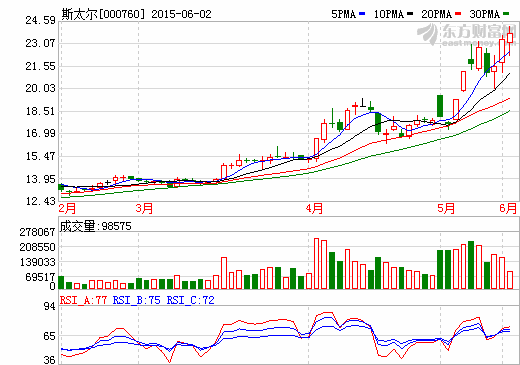Click the 13.95 price axis label
This screenshot has width=520, height=365.
pyautogui.click(x=40, y=179)
